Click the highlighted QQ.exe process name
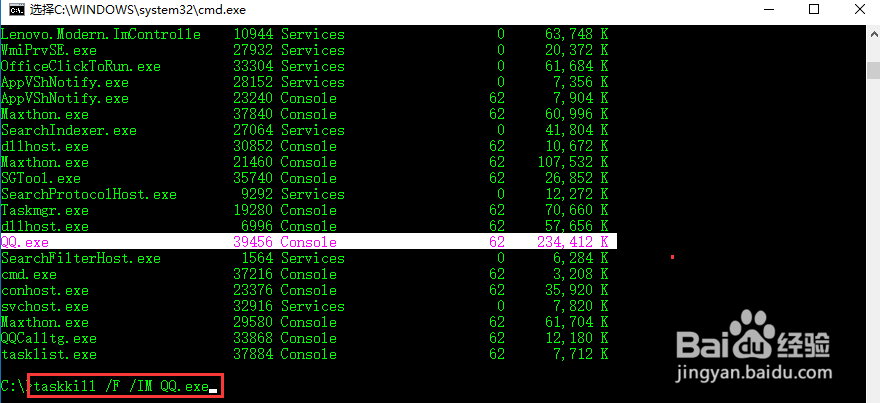 [x=25, y=242]
